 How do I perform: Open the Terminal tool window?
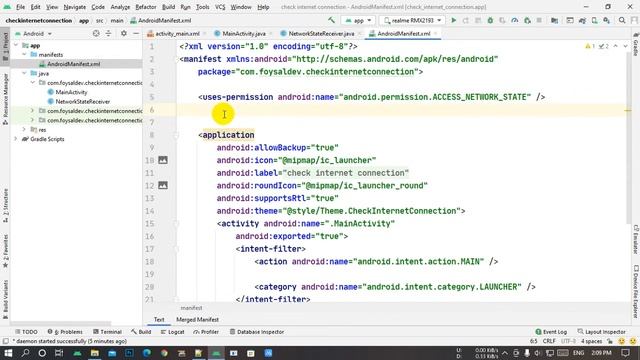(107, 332)
